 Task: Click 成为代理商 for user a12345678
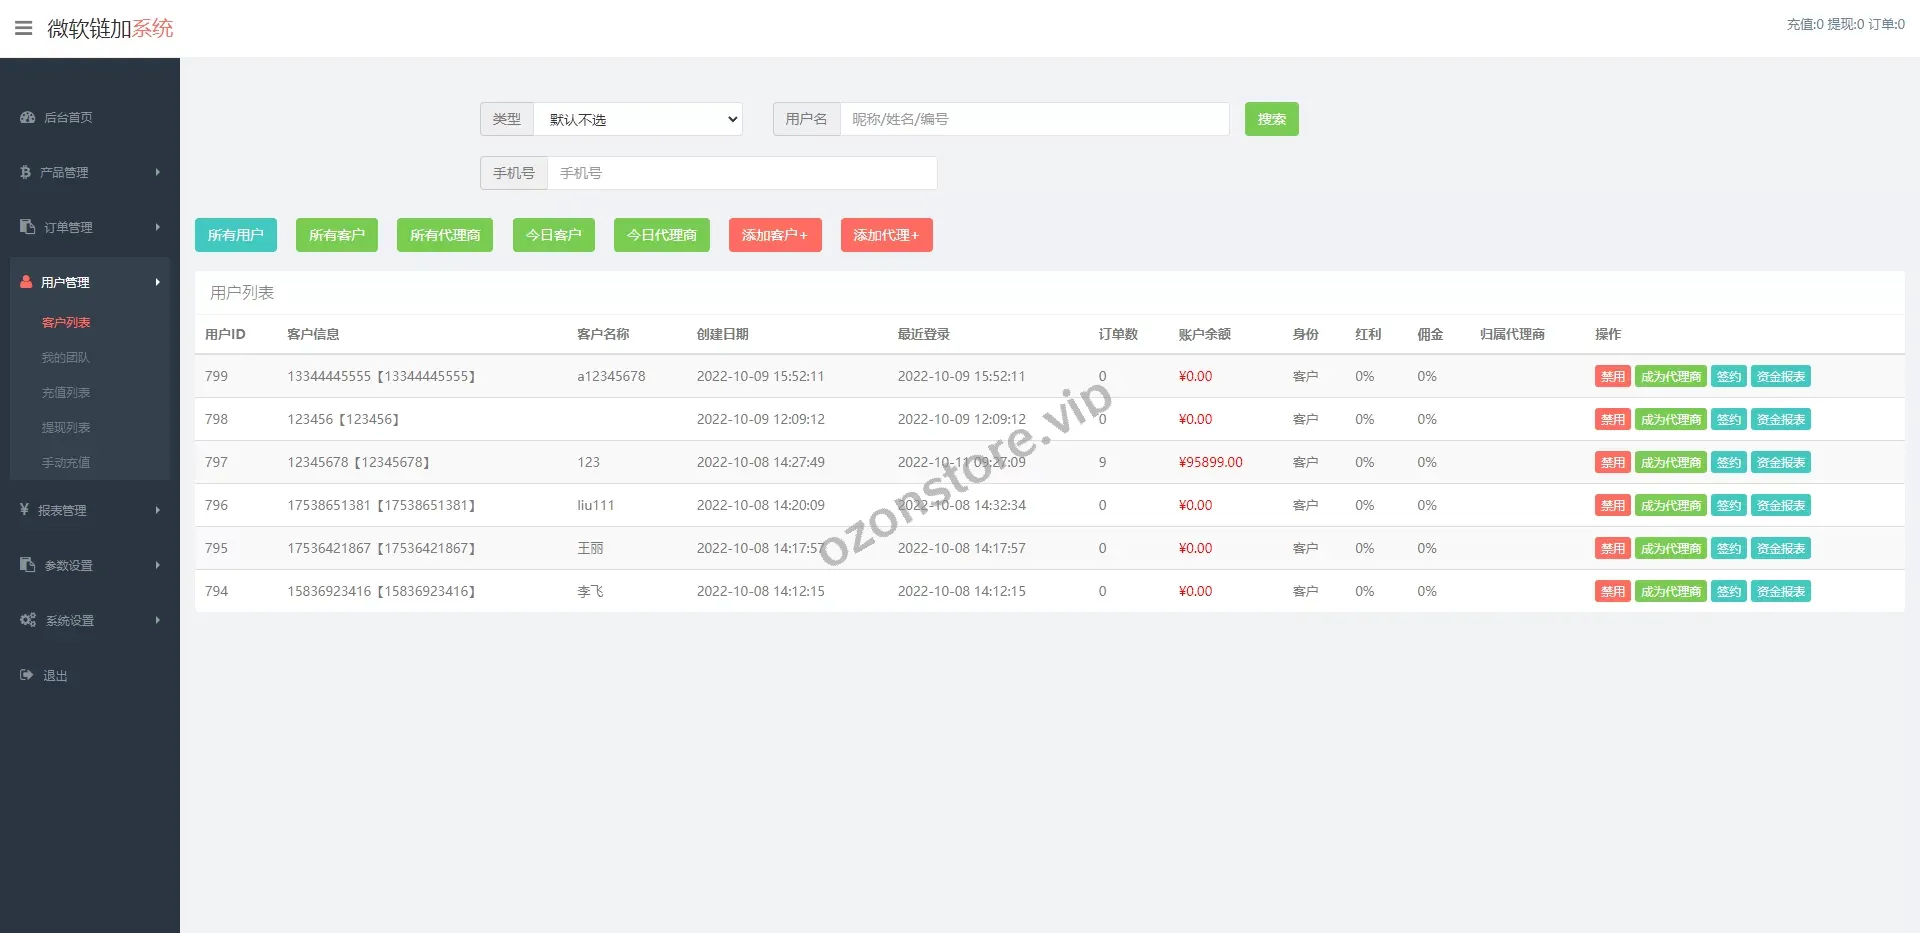[x=1670, y=376]
